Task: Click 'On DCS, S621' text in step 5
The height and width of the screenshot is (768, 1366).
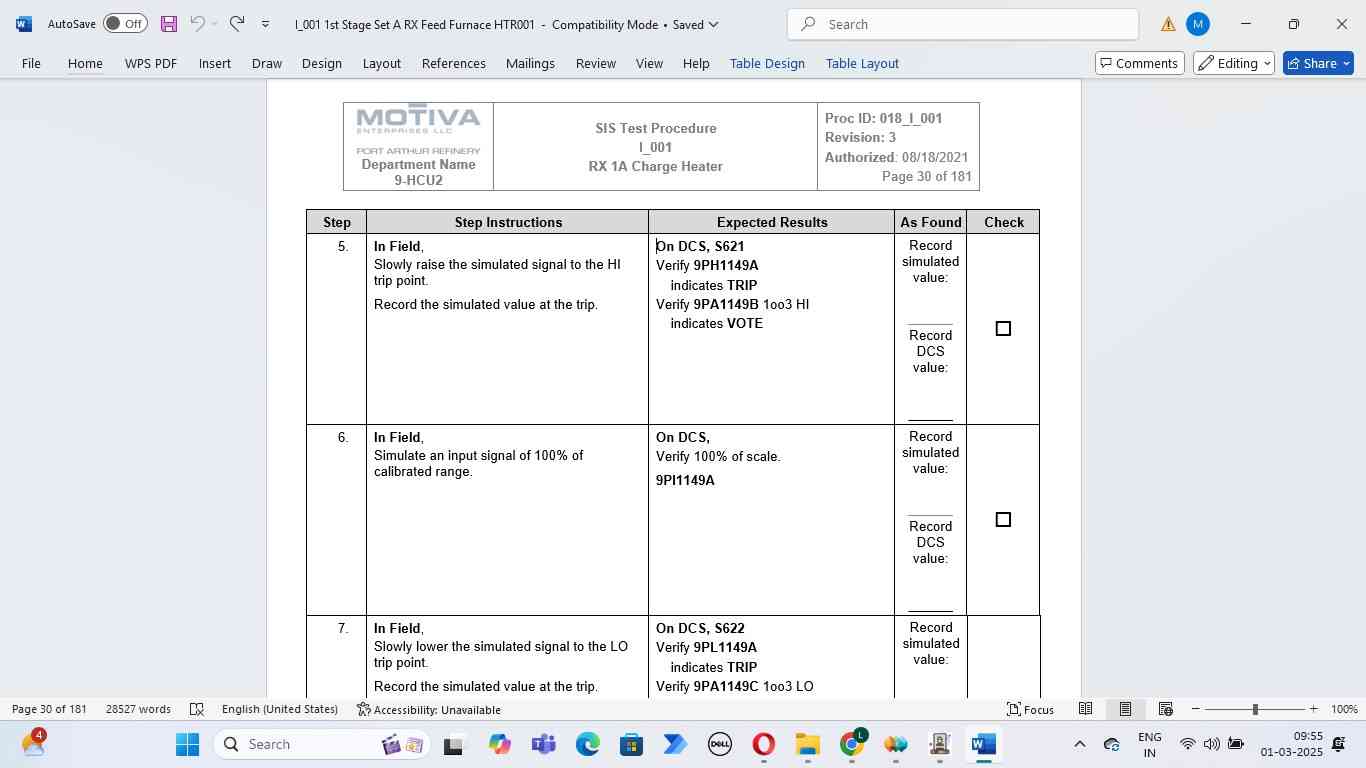Action: tap(700, 246)
